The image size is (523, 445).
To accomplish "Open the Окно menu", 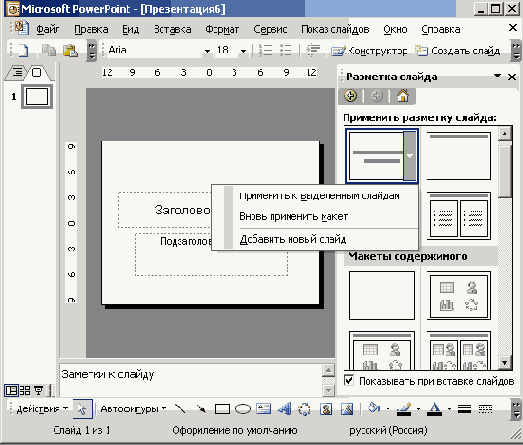I will click(x=395, y=29).
